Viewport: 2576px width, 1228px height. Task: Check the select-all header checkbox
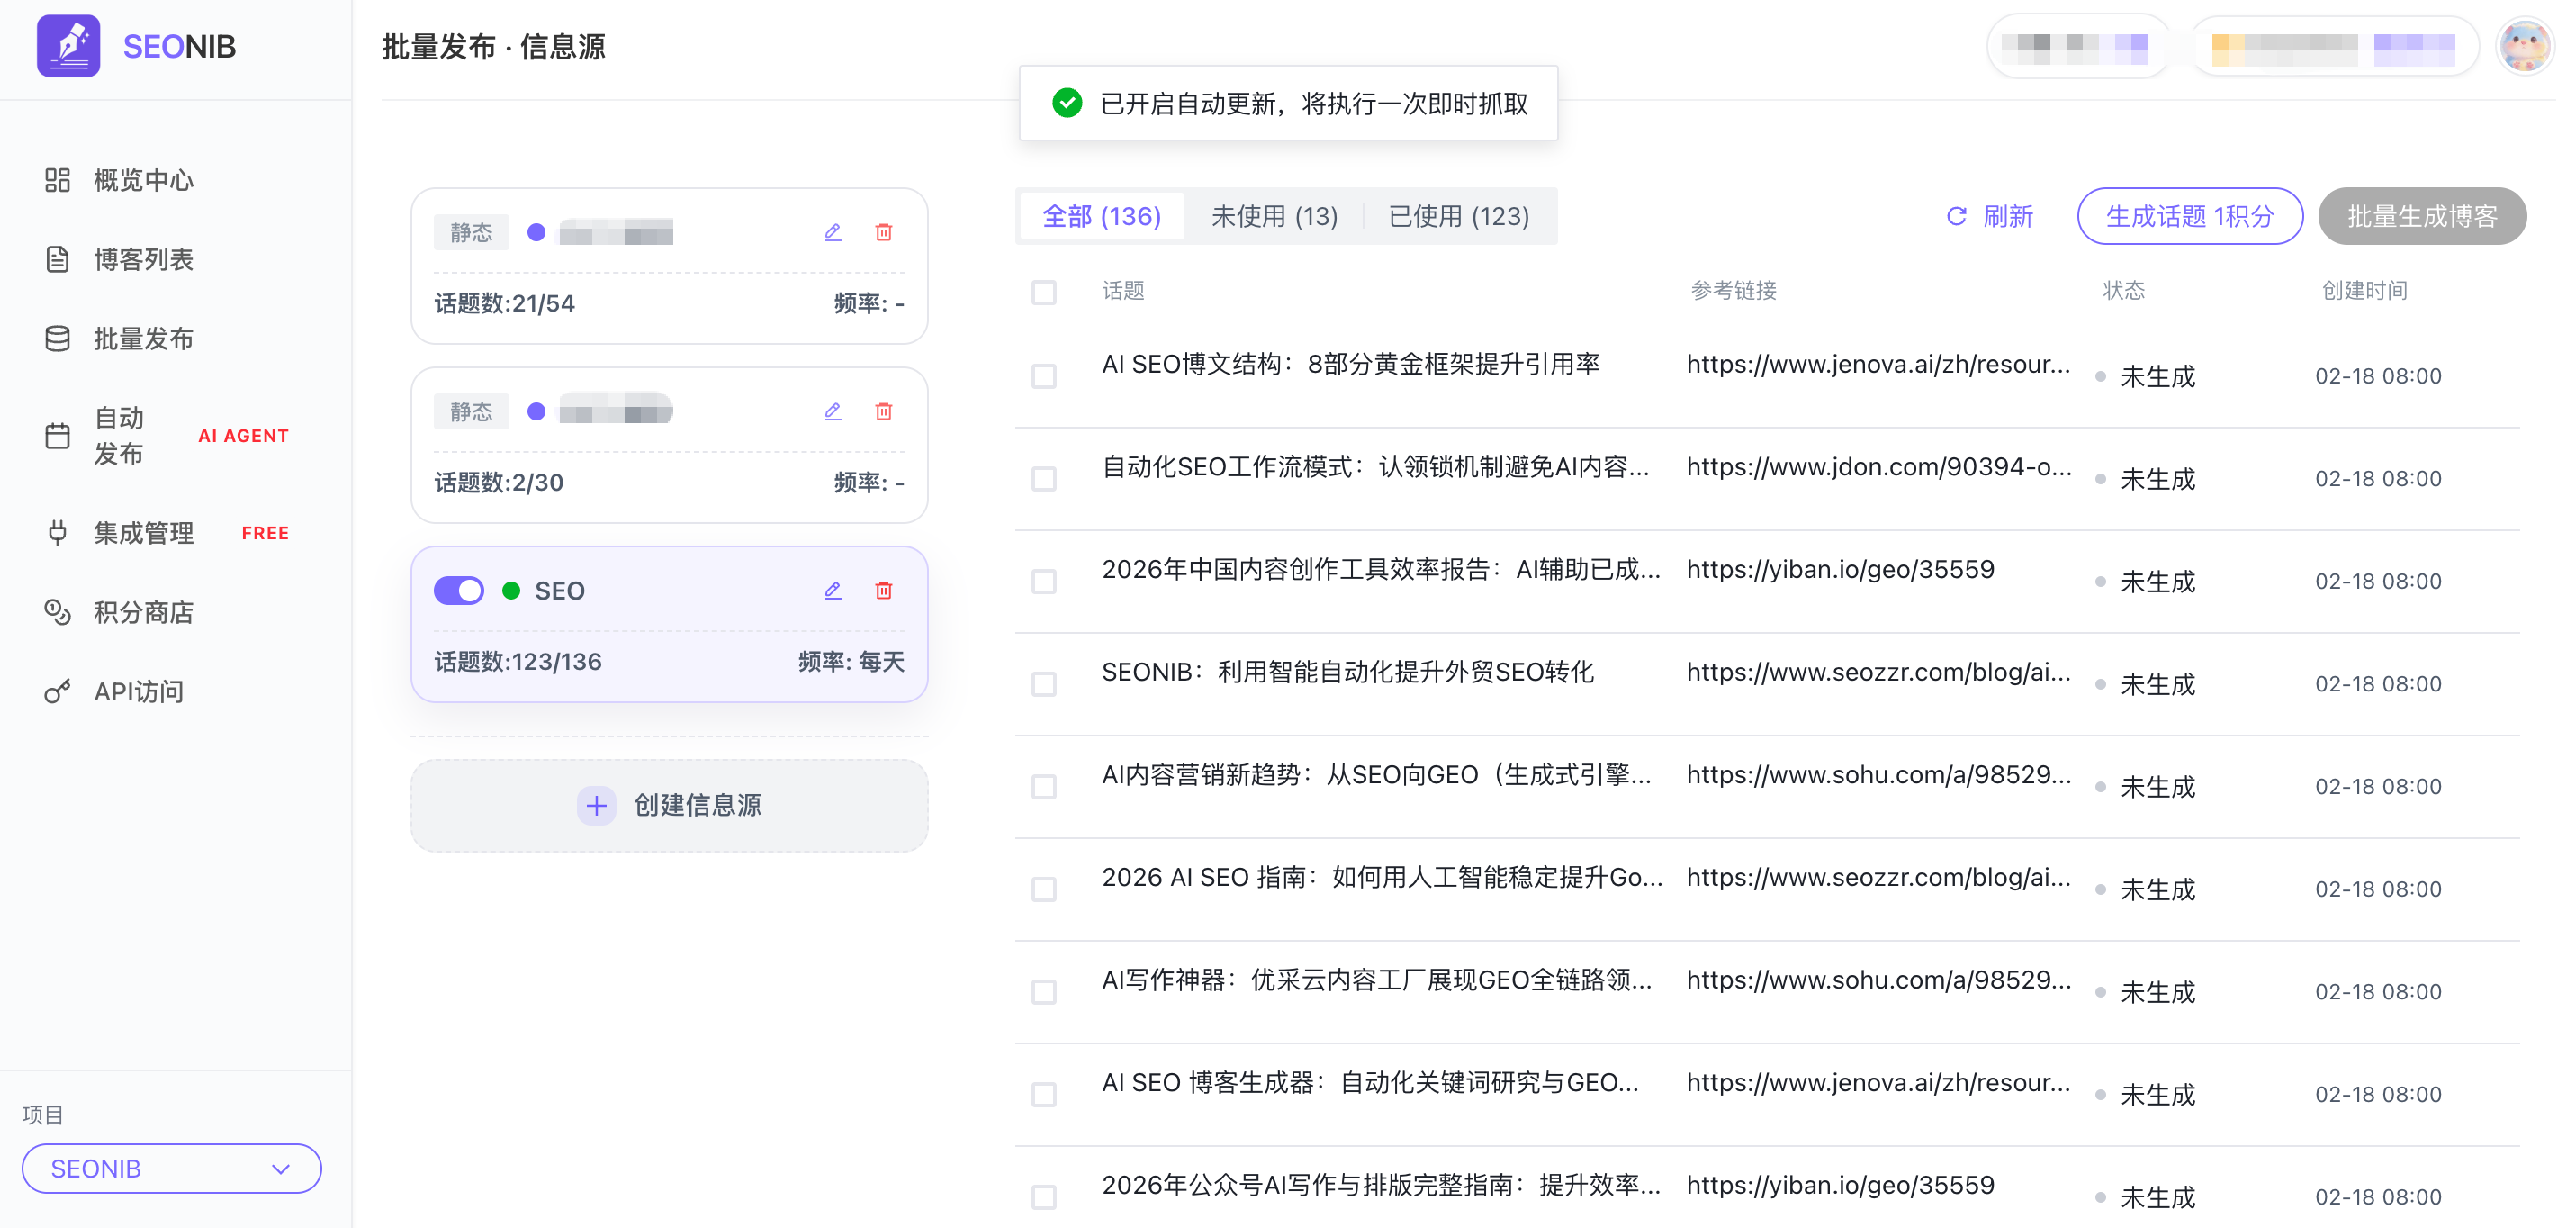(1044, 292)
